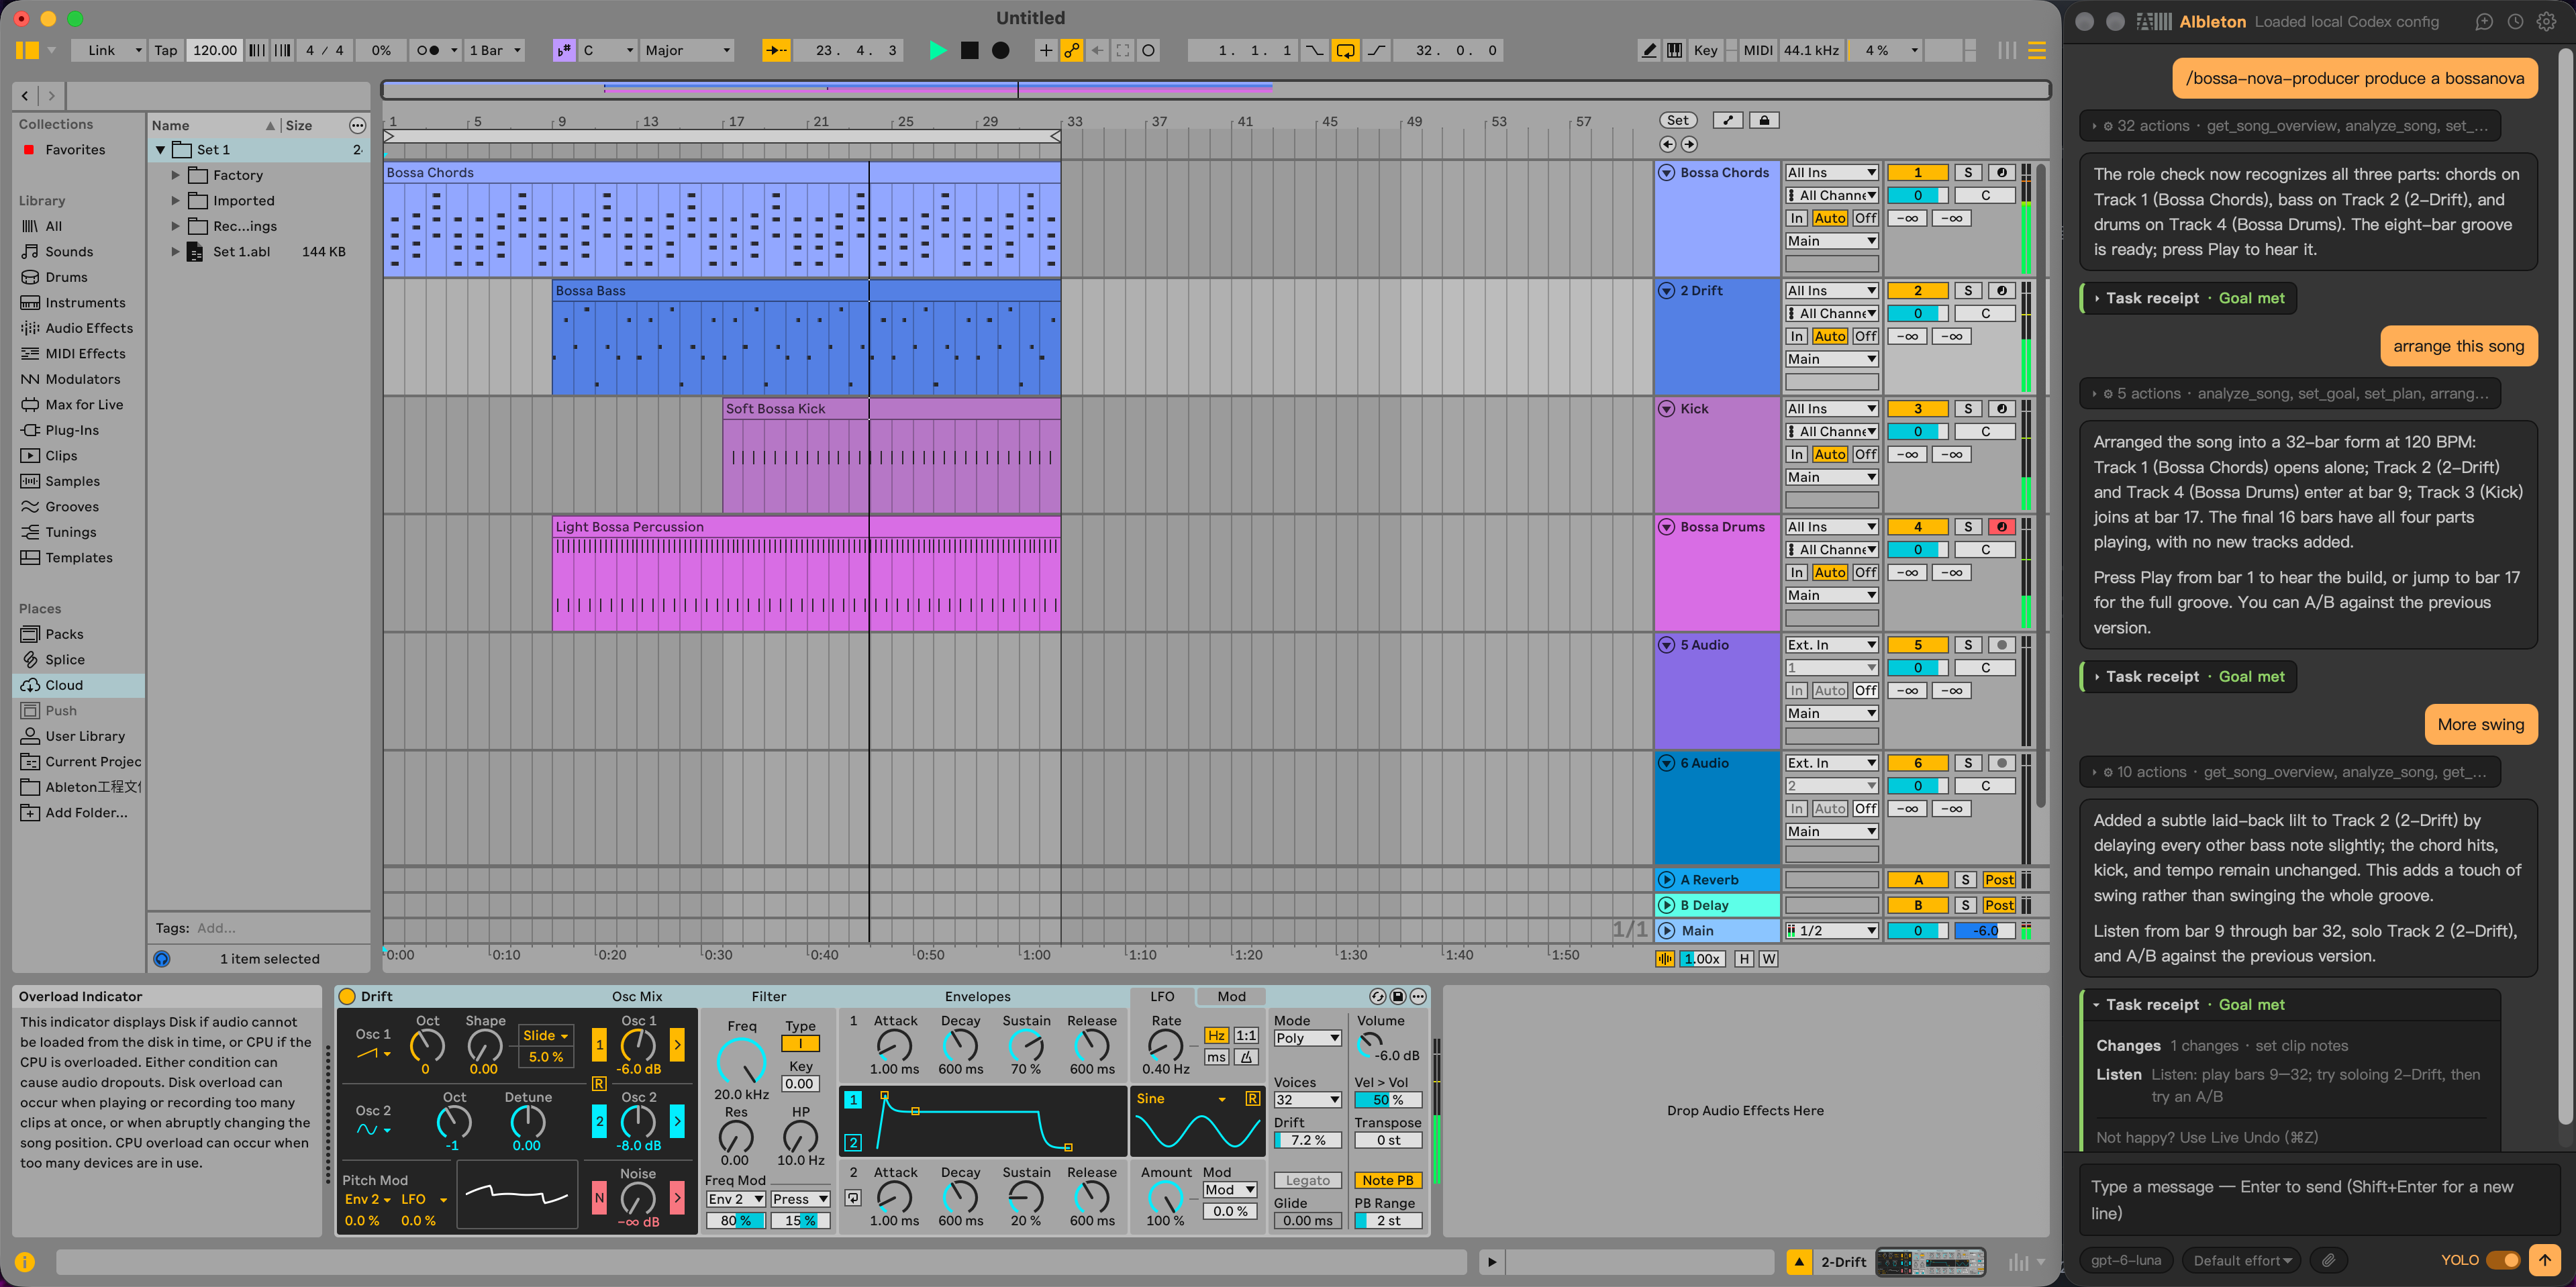This screenshot has width=2576, height=1287.
Task: Select Audio Effects category
Action: (89, 328)
